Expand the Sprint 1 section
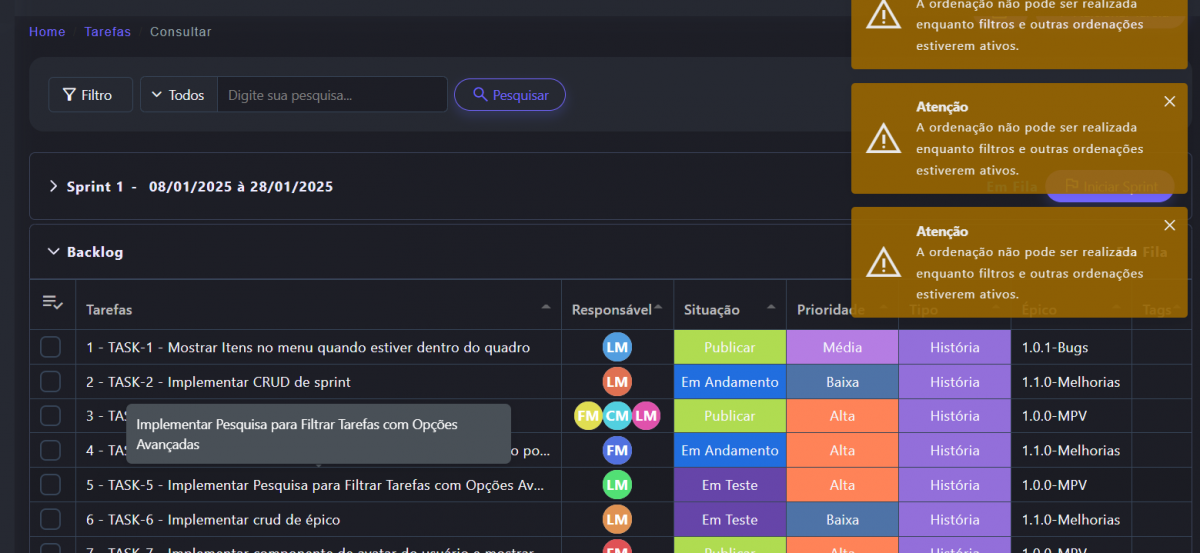This screenshot has height=553, width=1200. pyautogui.click(x=54, y=186)
